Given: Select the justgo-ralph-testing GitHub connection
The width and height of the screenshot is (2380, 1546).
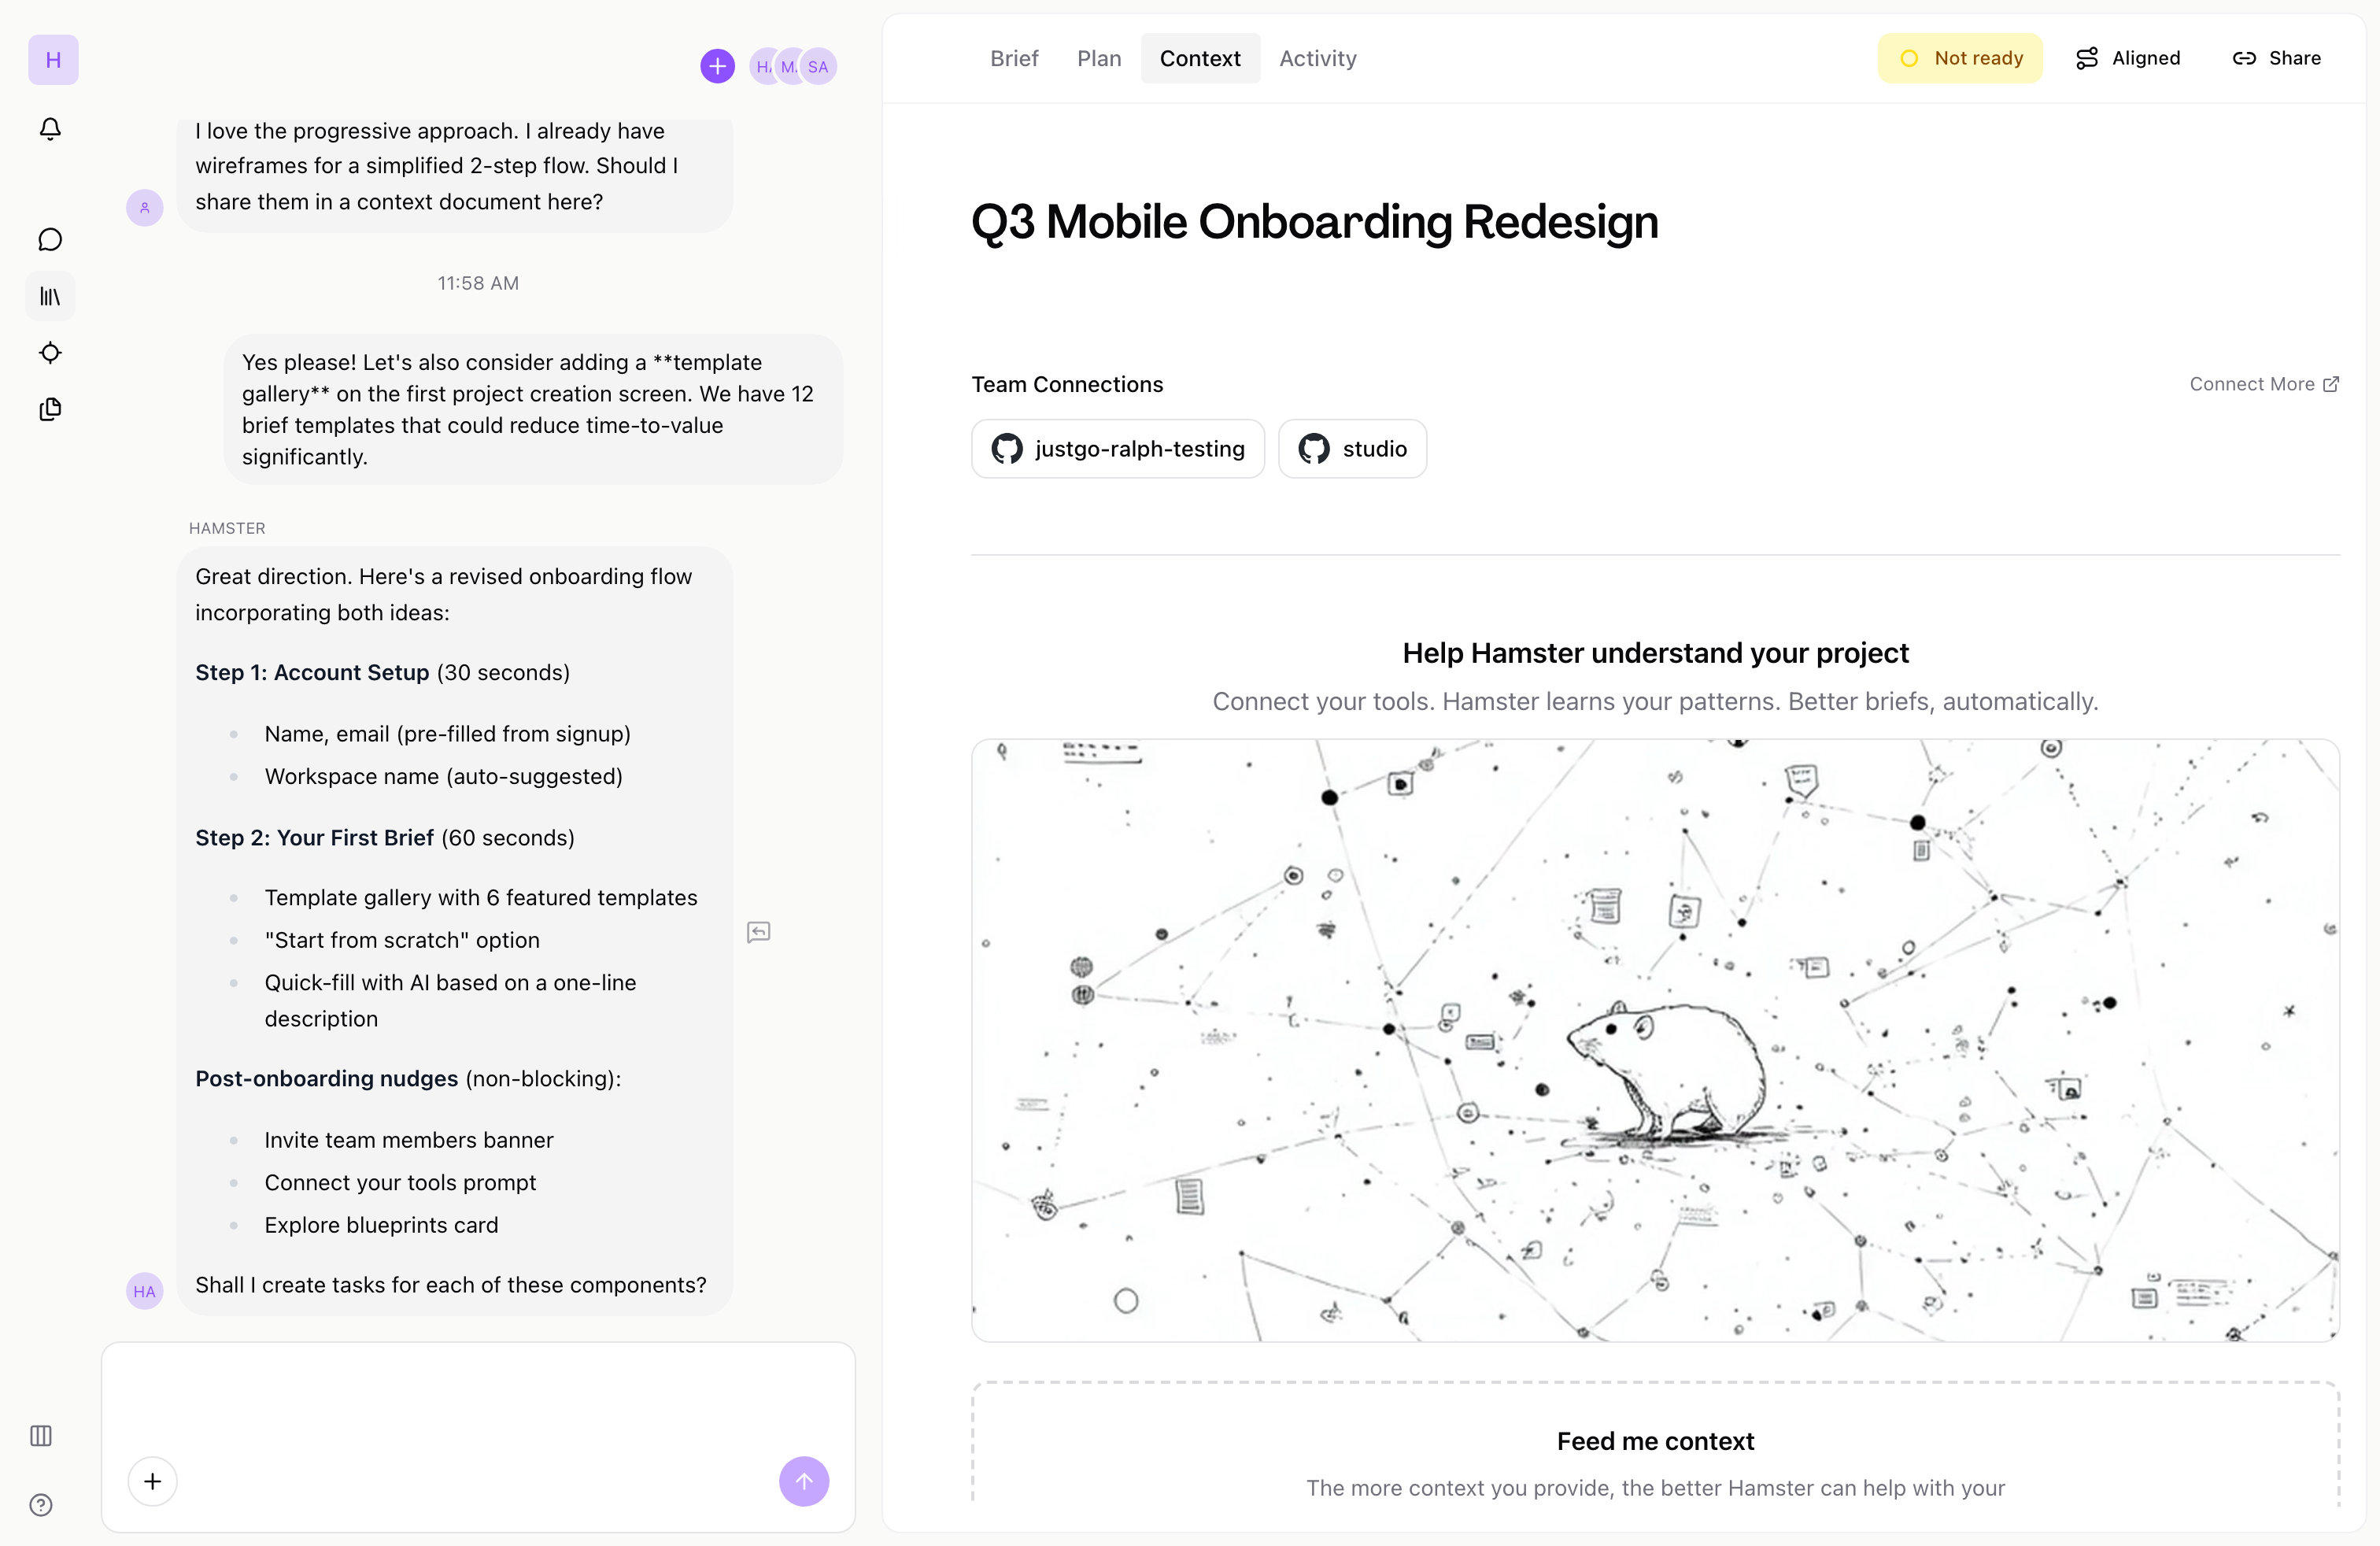Looking at the screenshot, I should [x=1118, y=449].
